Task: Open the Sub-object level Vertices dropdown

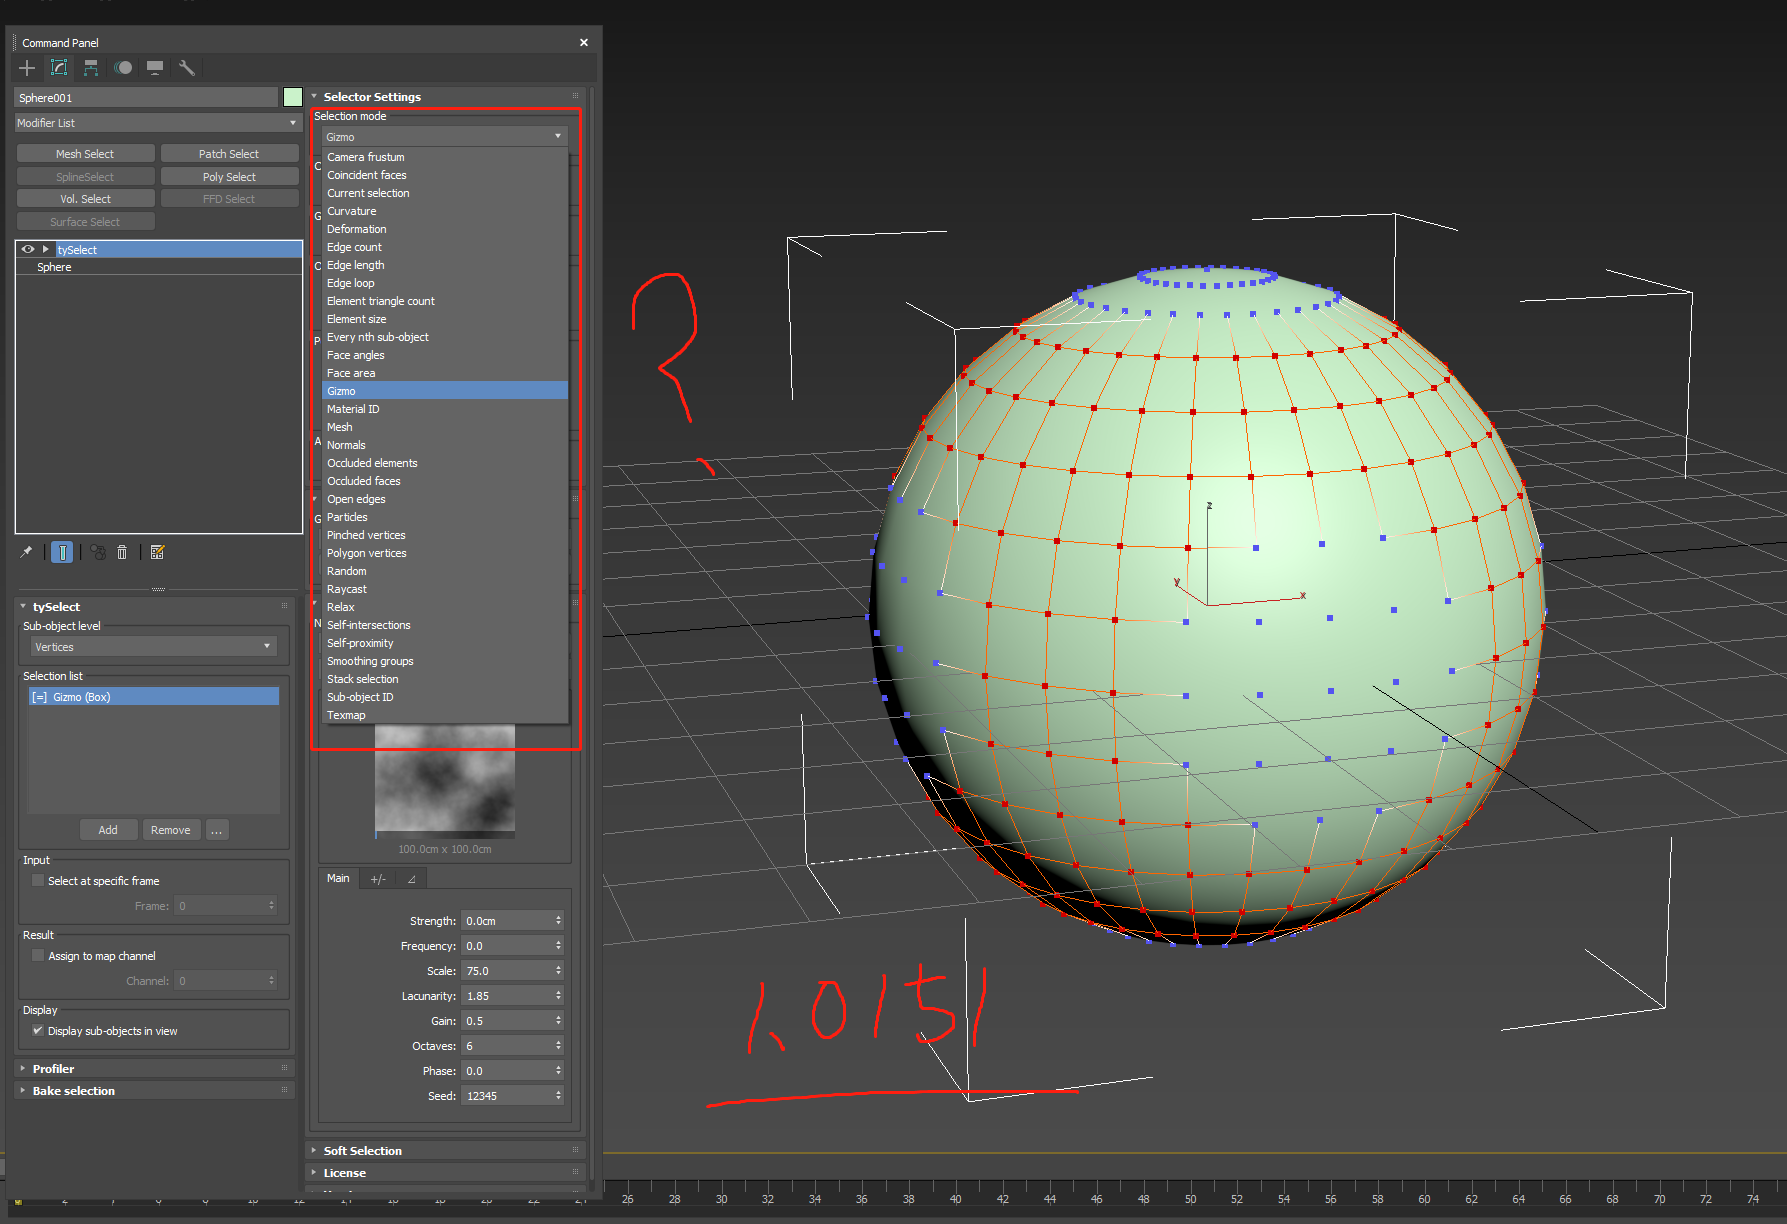Action: tap(152, 647)
